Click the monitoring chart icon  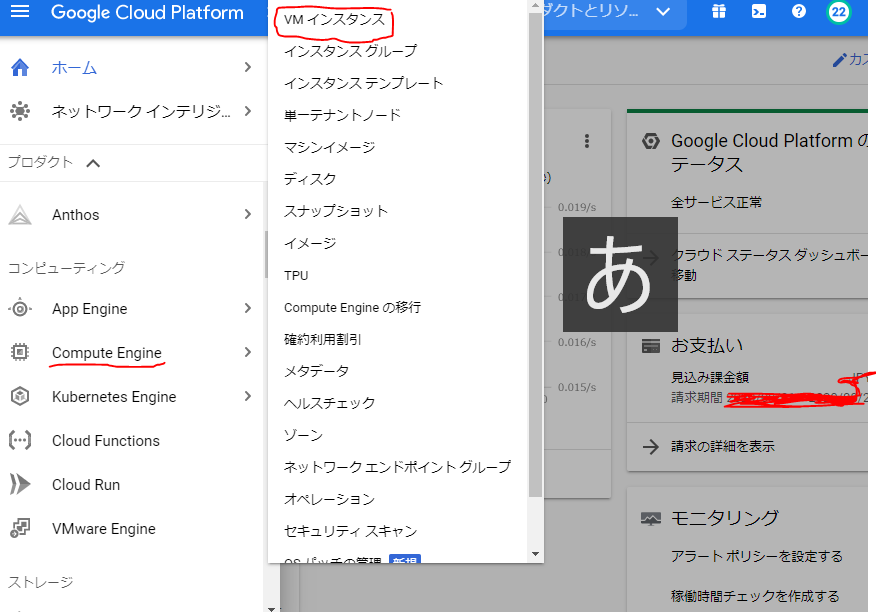pos(651,519)
